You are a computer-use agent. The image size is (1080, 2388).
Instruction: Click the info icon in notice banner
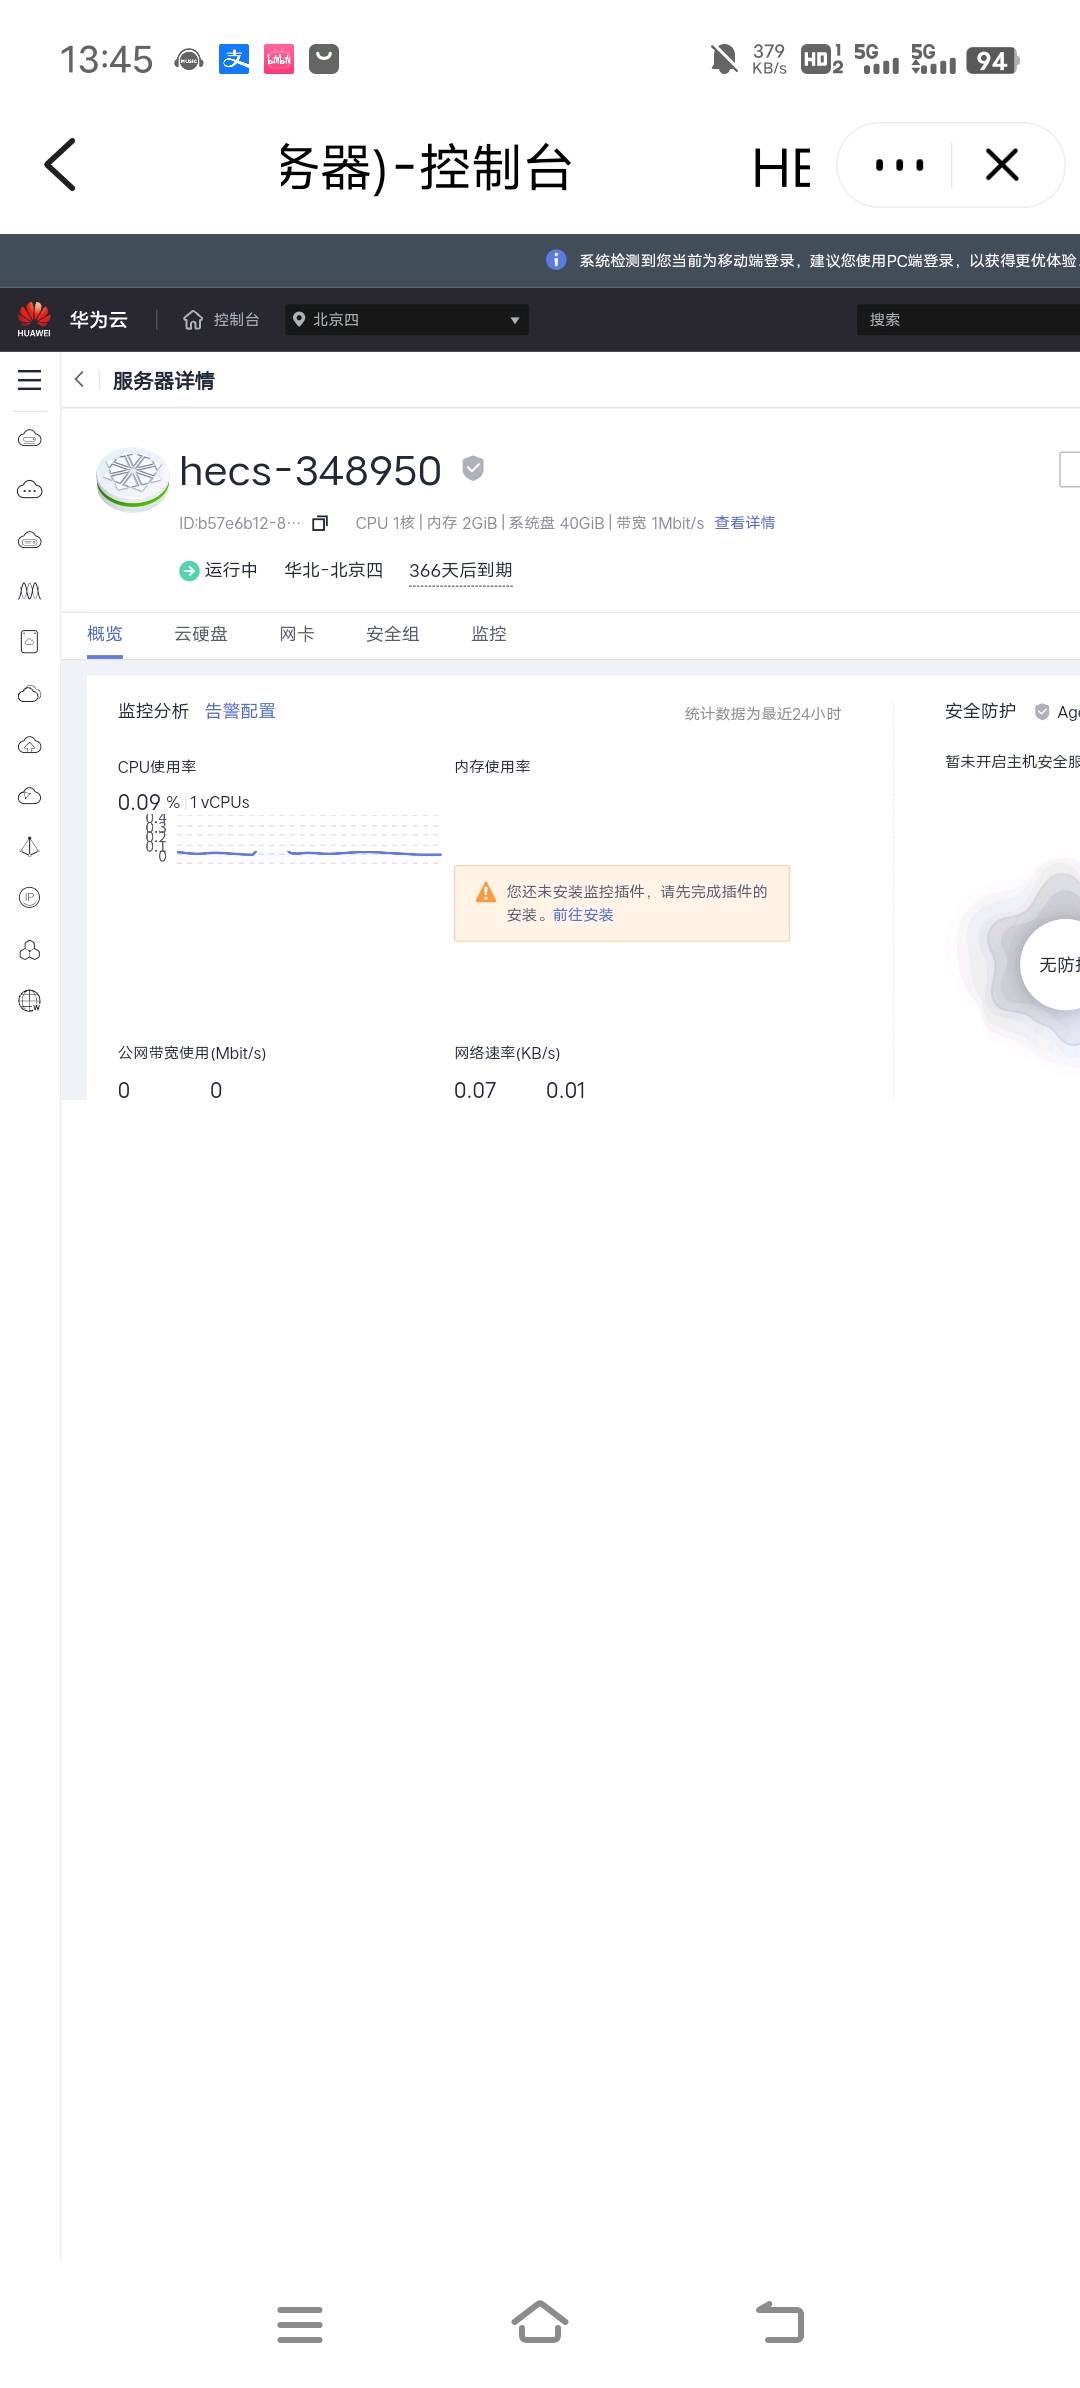click(x=556, y=260)
